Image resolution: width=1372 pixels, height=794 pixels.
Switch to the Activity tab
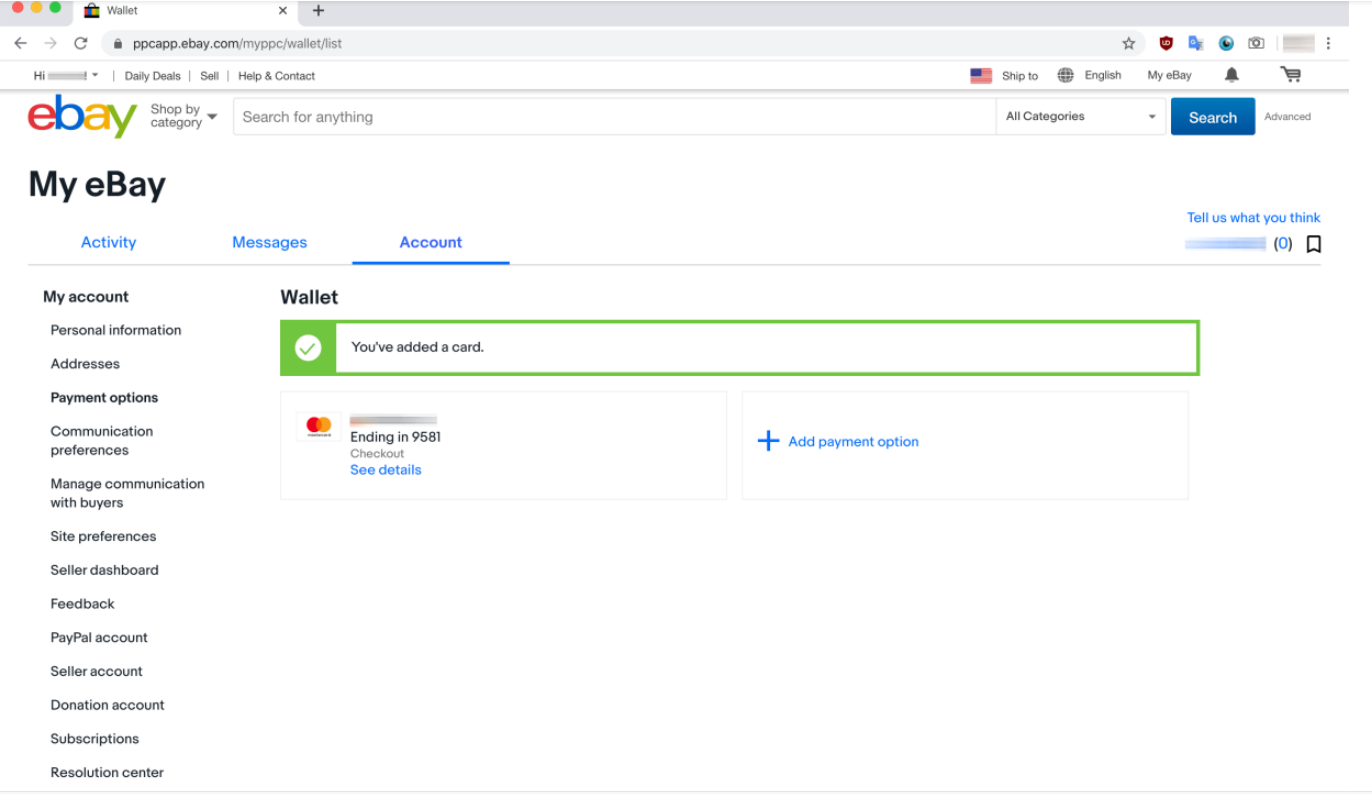coord(108,242)
